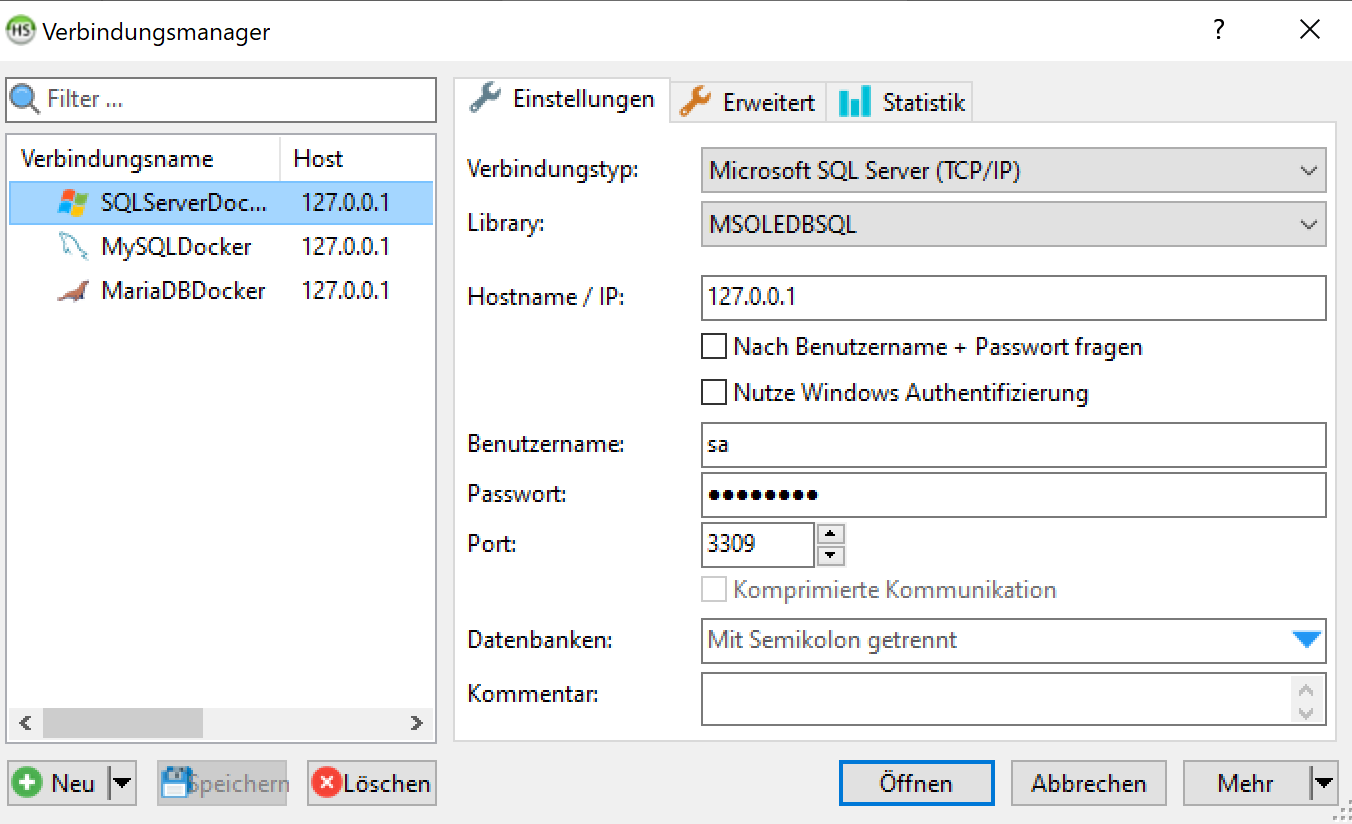Click the HeidiSQL app icon in title bar
The height and width of the screenshot is (824, 1352).
(20, 31)
